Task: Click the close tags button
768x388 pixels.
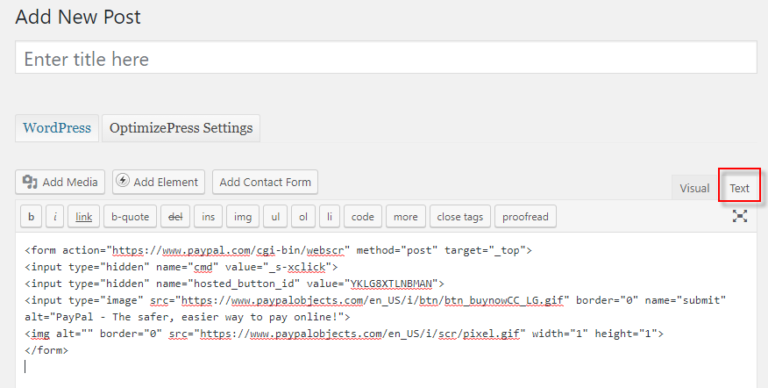Action: coord(460,217)
